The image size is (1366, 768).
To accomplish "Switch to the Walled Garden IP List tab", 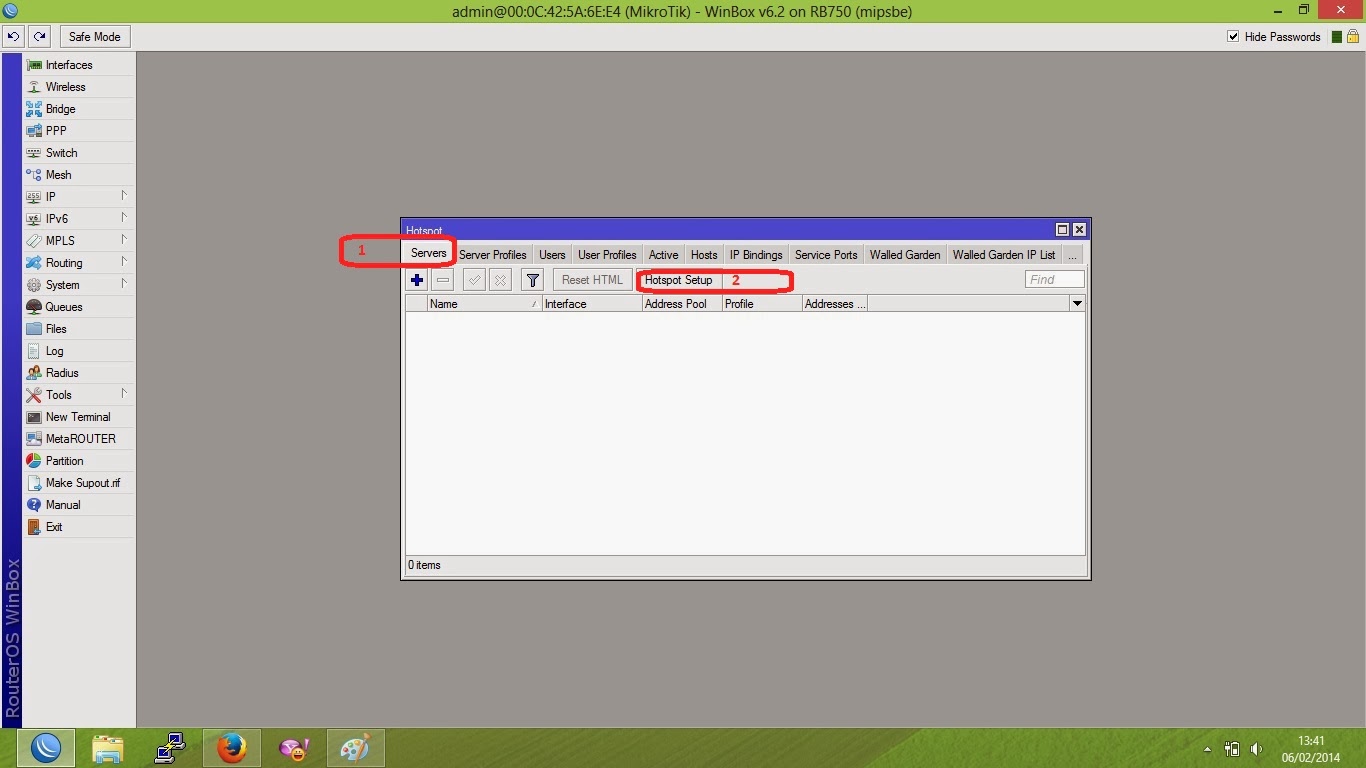I will [x=1004, y=255].
